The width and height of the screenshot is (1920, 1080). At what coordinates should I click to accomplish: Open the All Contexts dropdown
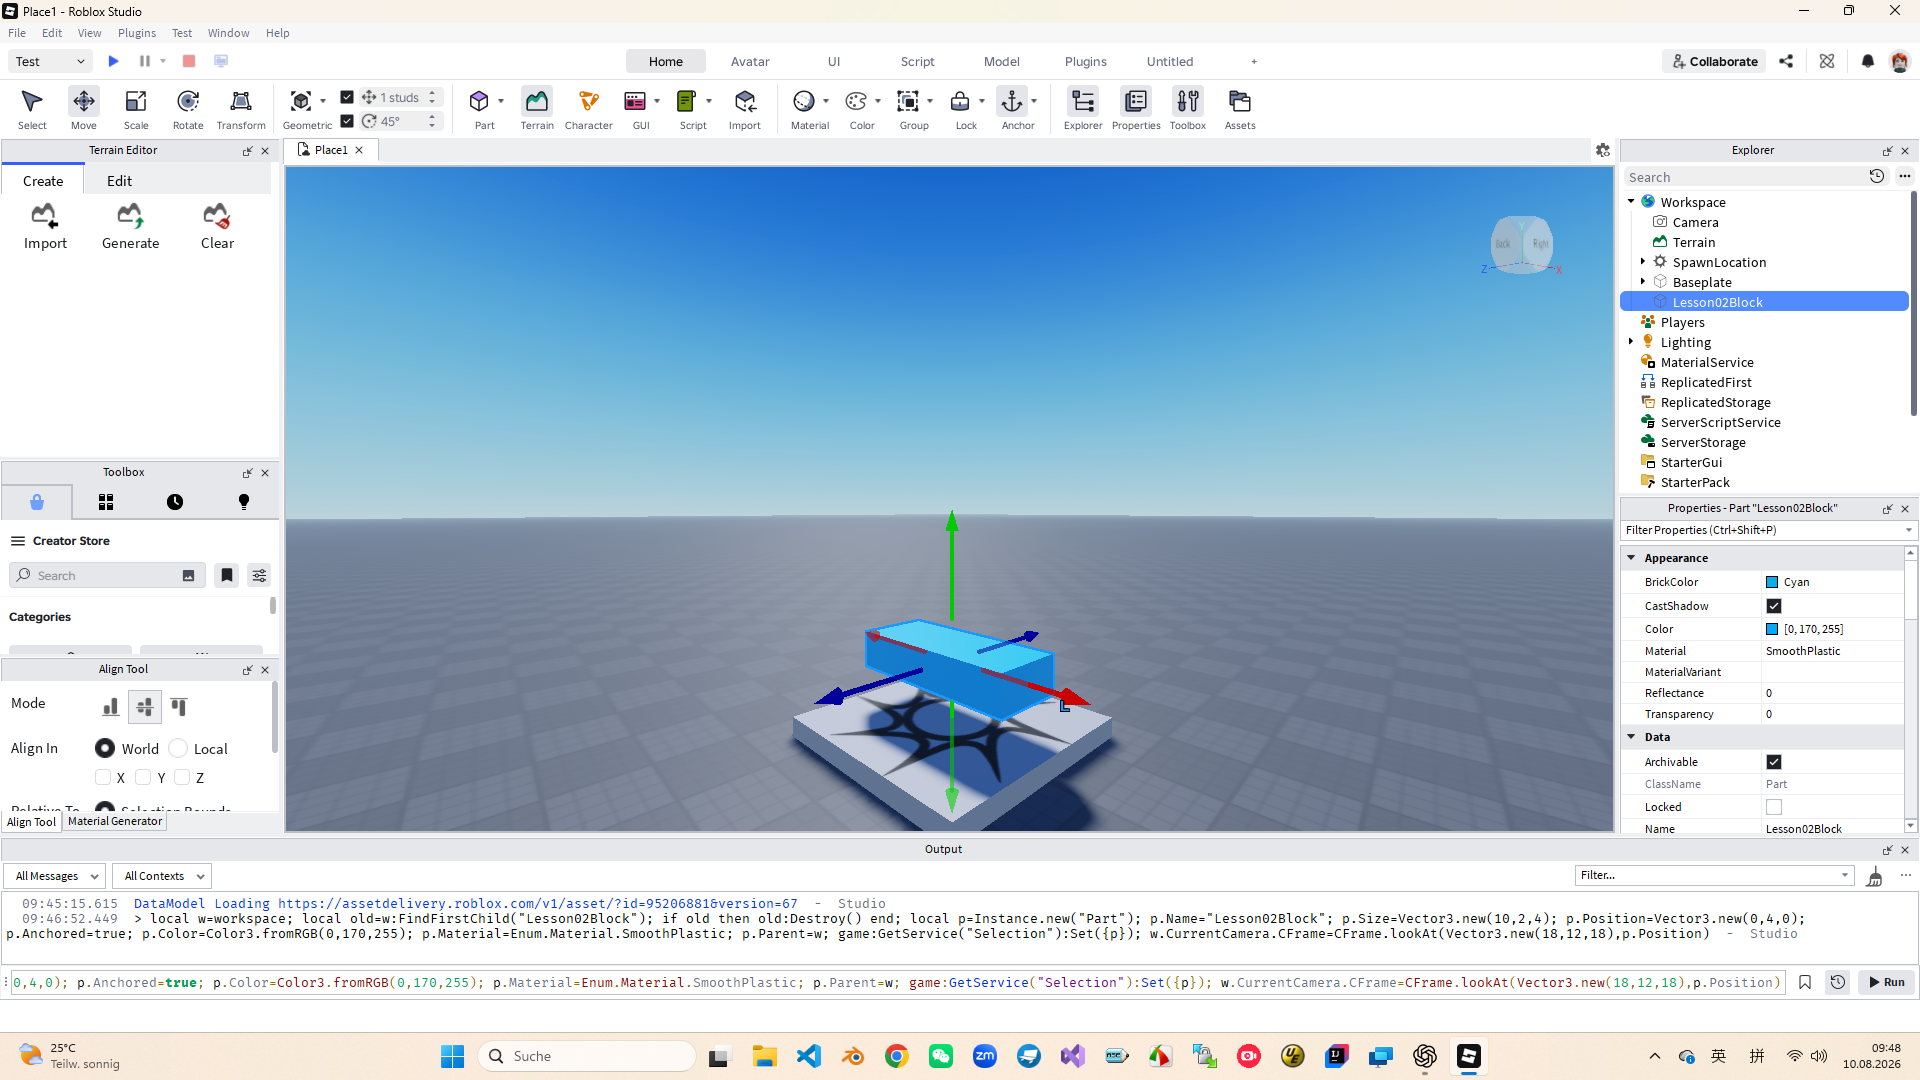pos(162,876)
